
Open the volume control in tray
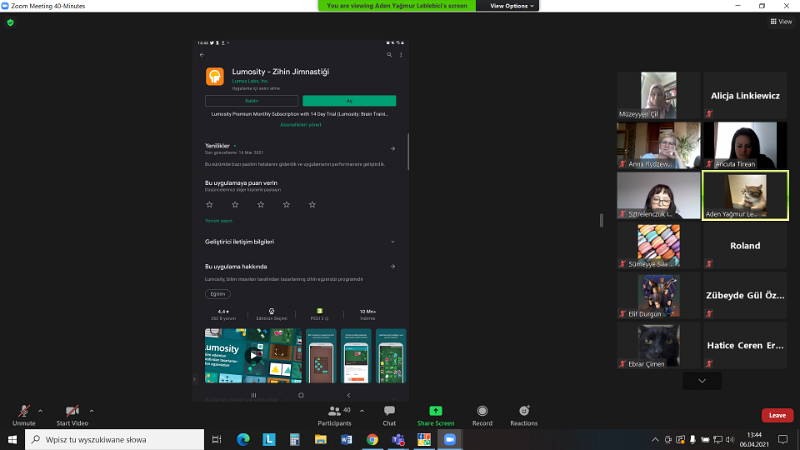pyautogui.click(x=730, y=439)
